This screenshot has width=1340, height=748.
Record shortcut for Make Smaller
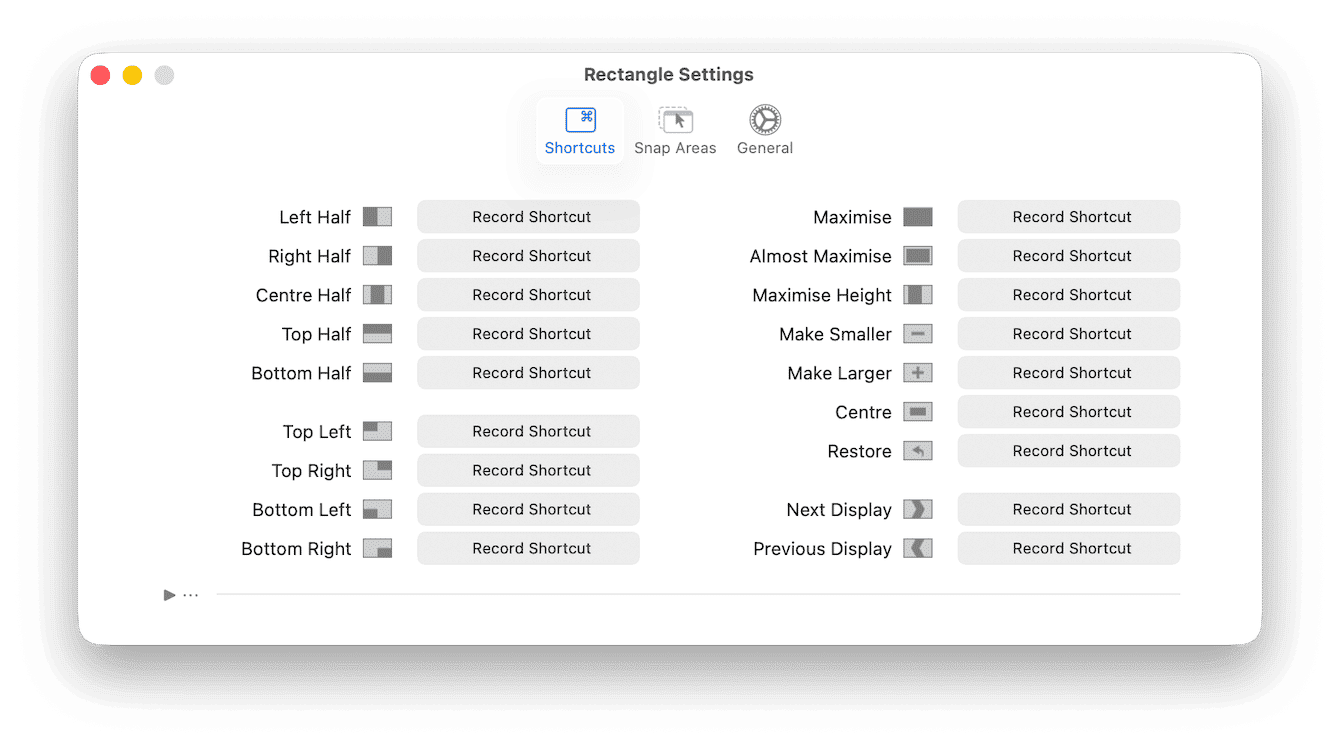pos(1068,334)
